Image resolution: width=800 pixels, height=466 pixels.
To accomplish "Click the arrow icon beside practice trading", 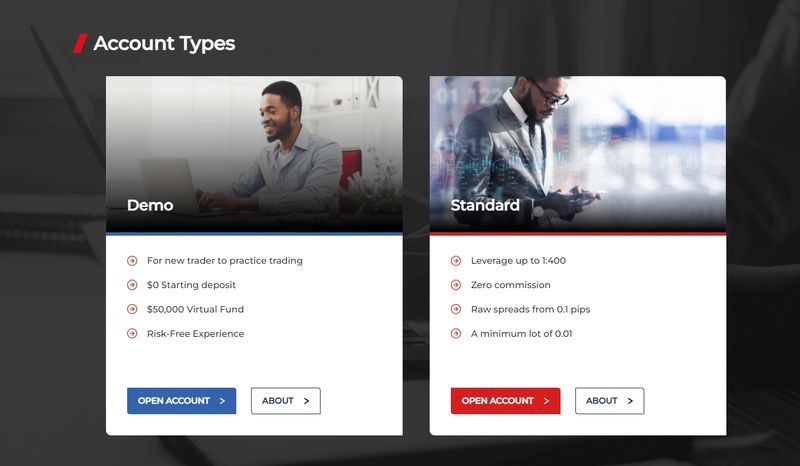I will 132,261.
